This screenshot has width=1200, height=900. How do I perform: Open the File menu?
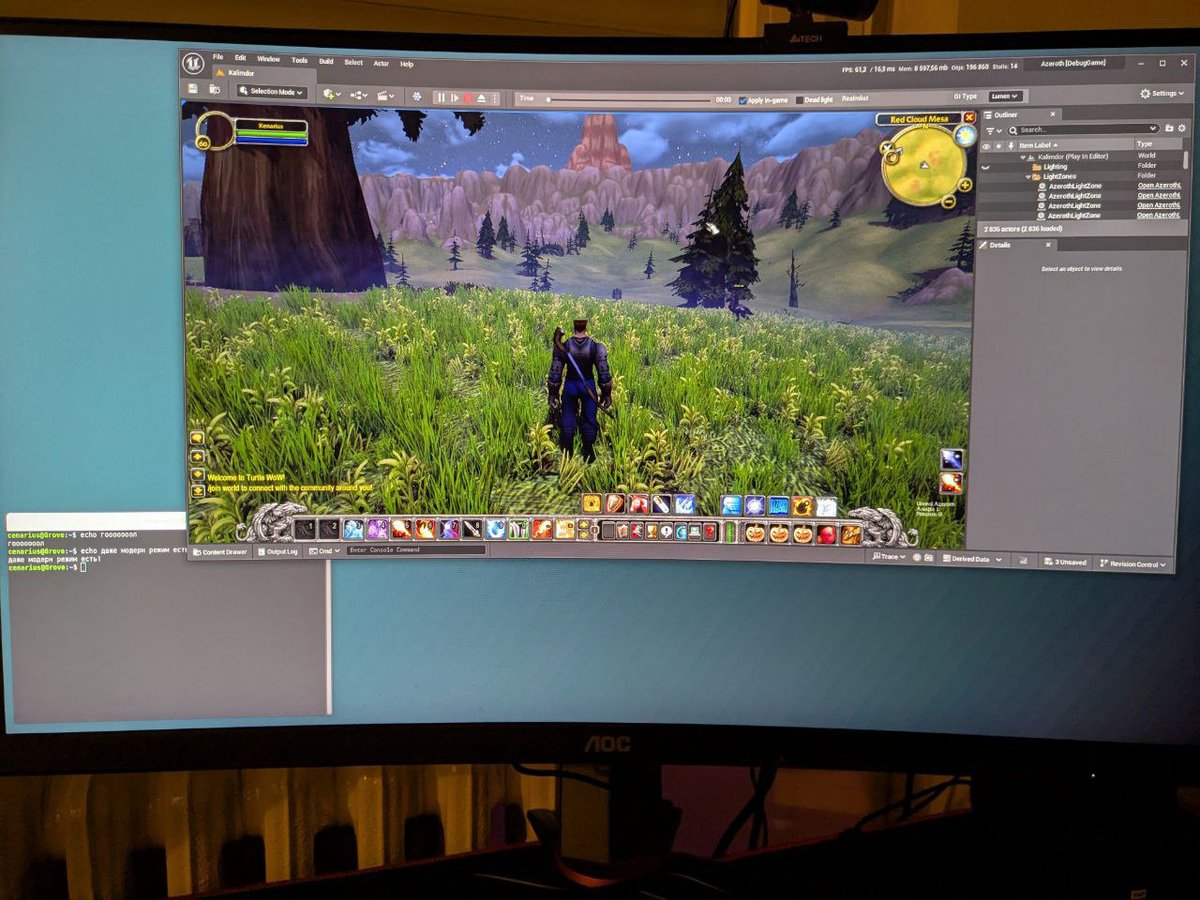pyautogui.click(x=218, y=56)
